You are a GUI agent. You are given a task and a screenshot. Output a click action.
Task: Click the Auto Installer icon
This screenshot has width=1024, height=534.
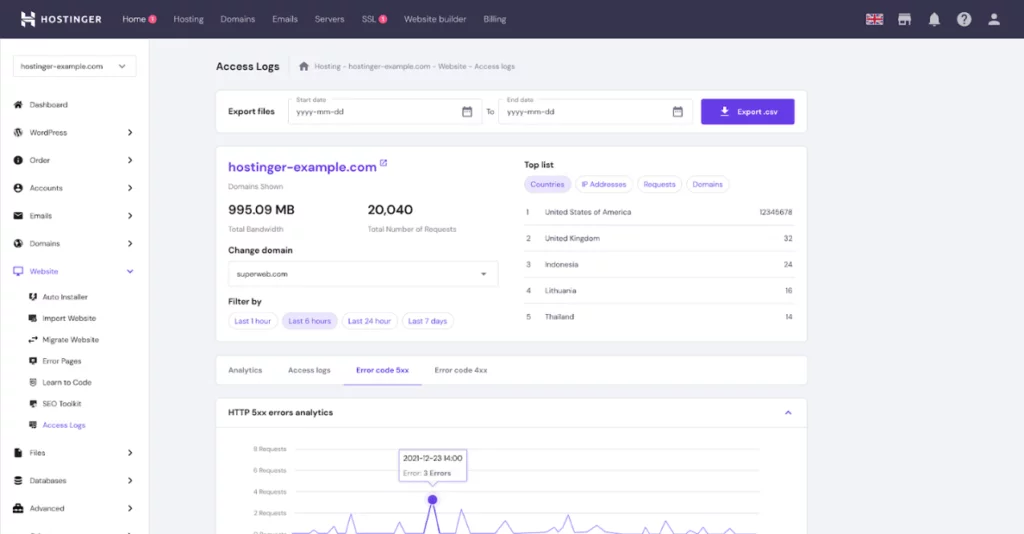click(x=33, y=297)
